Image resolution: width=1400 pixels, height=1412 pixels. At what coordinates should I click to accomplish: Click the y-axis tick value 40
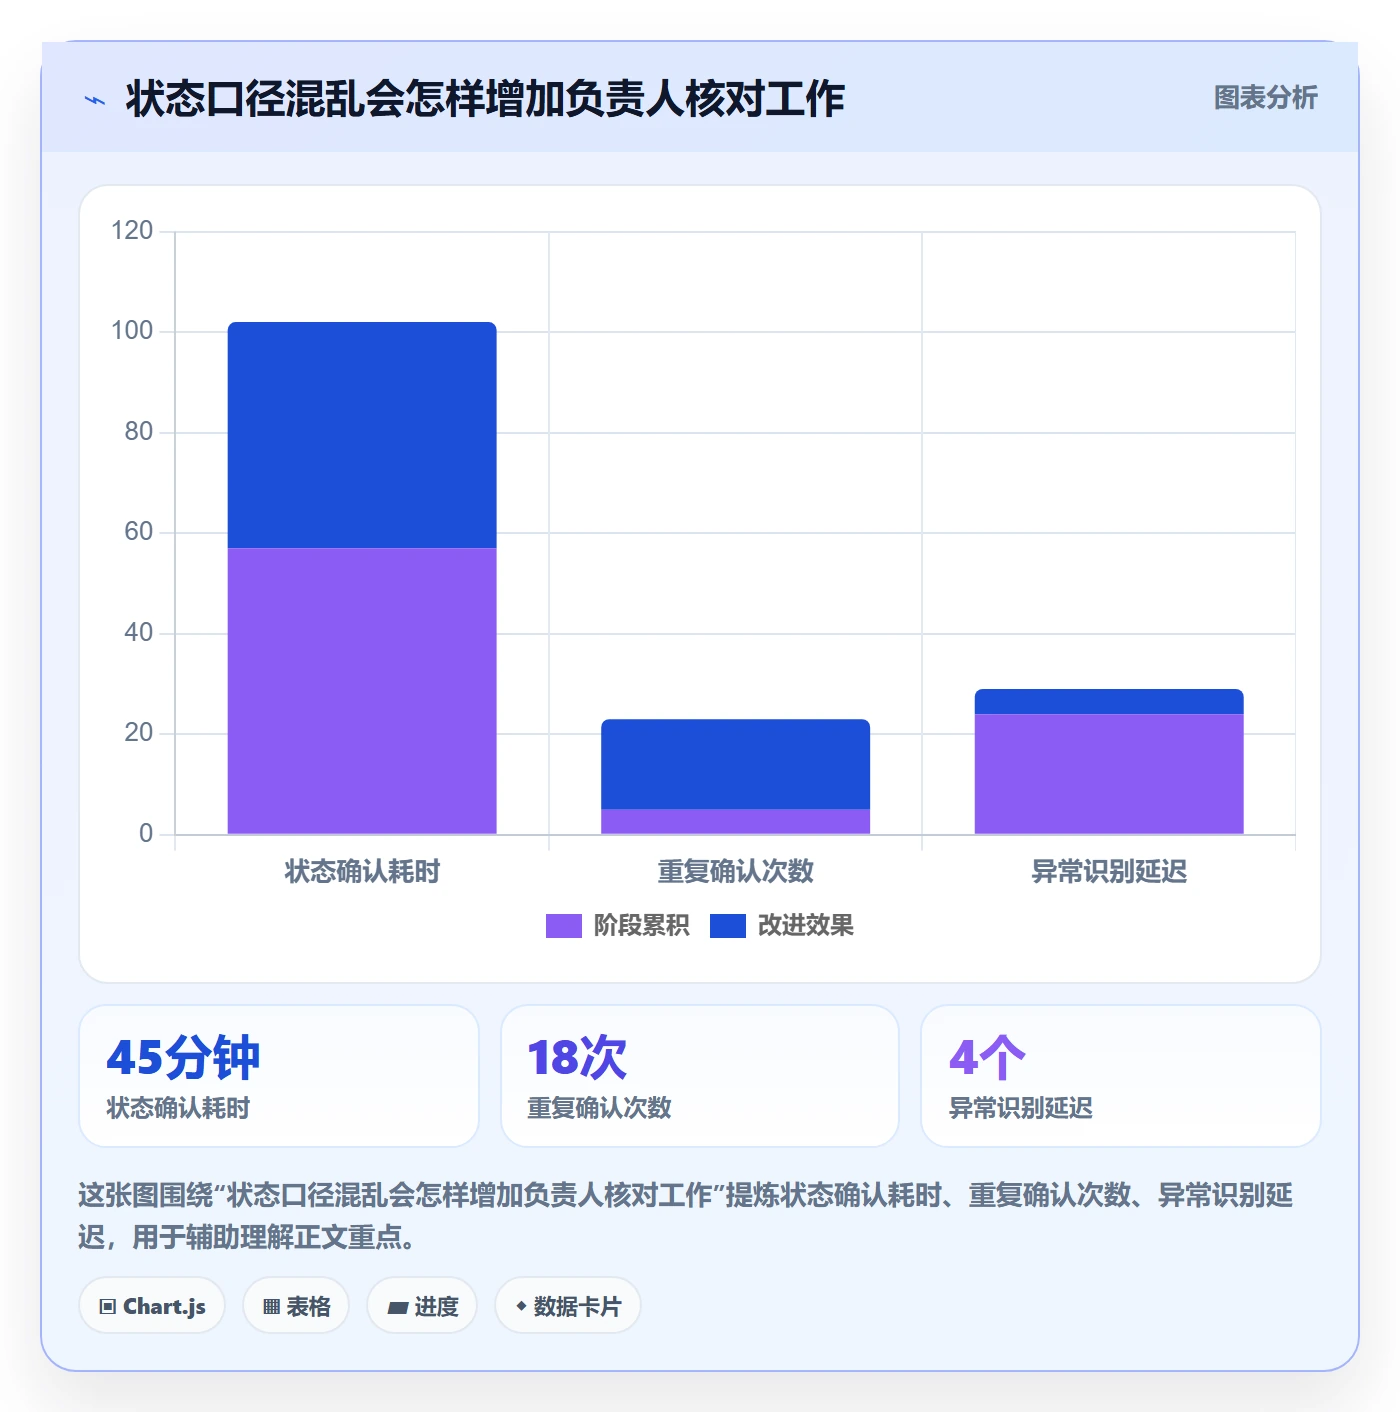click(x=138, y=633)
